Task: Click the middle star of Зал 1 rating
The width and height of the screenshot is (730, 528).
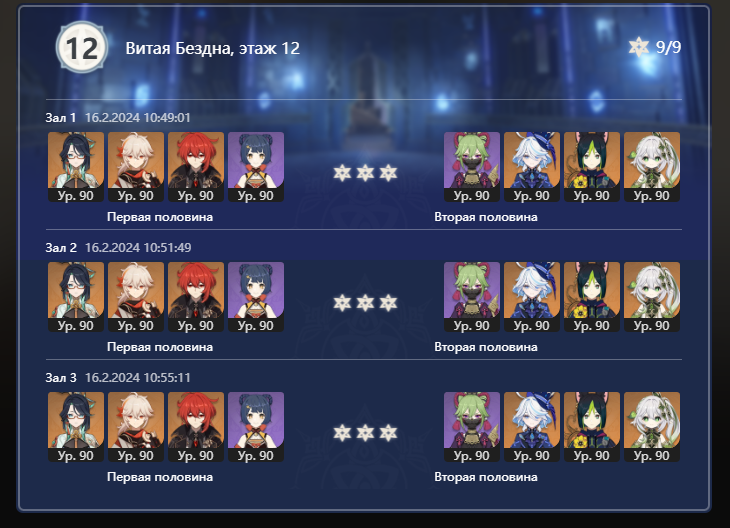Action: [365, 173]
